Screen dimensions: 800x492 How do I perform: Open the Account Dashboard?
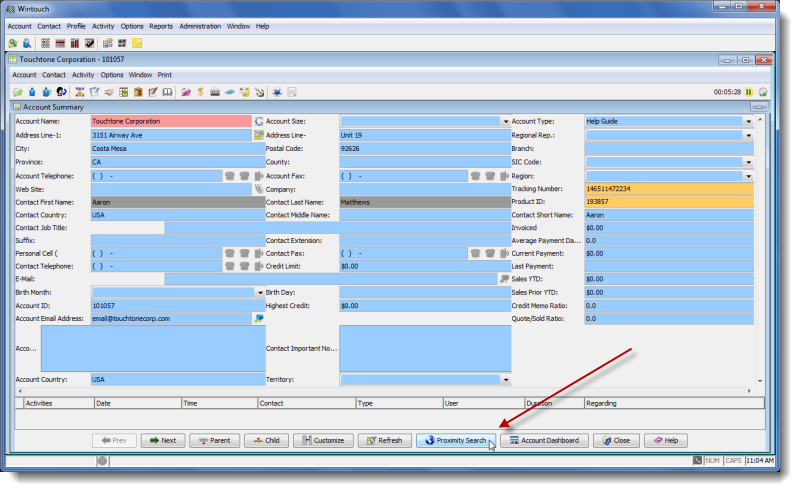tap(544, 440)
